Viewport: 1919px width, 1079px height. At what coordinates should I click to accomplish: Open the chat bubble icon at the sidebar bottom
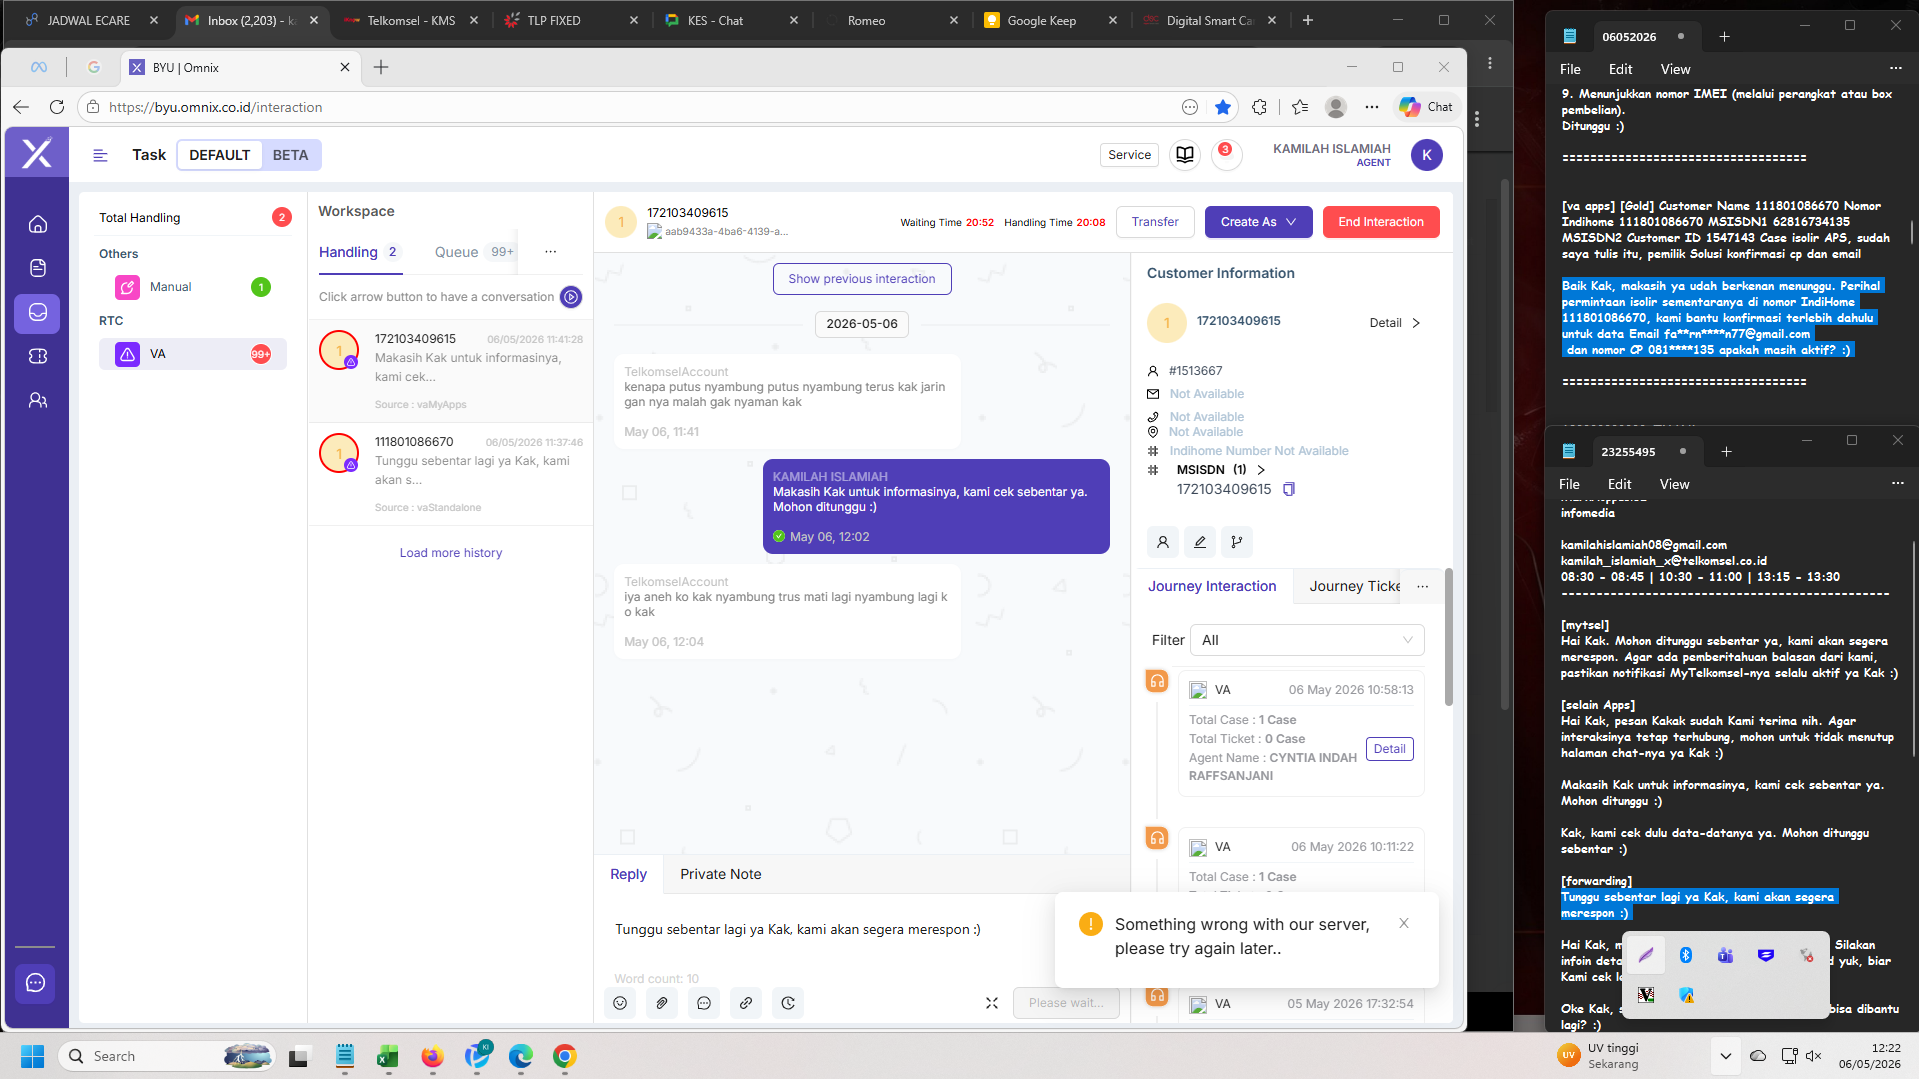(x=36, y=983)
